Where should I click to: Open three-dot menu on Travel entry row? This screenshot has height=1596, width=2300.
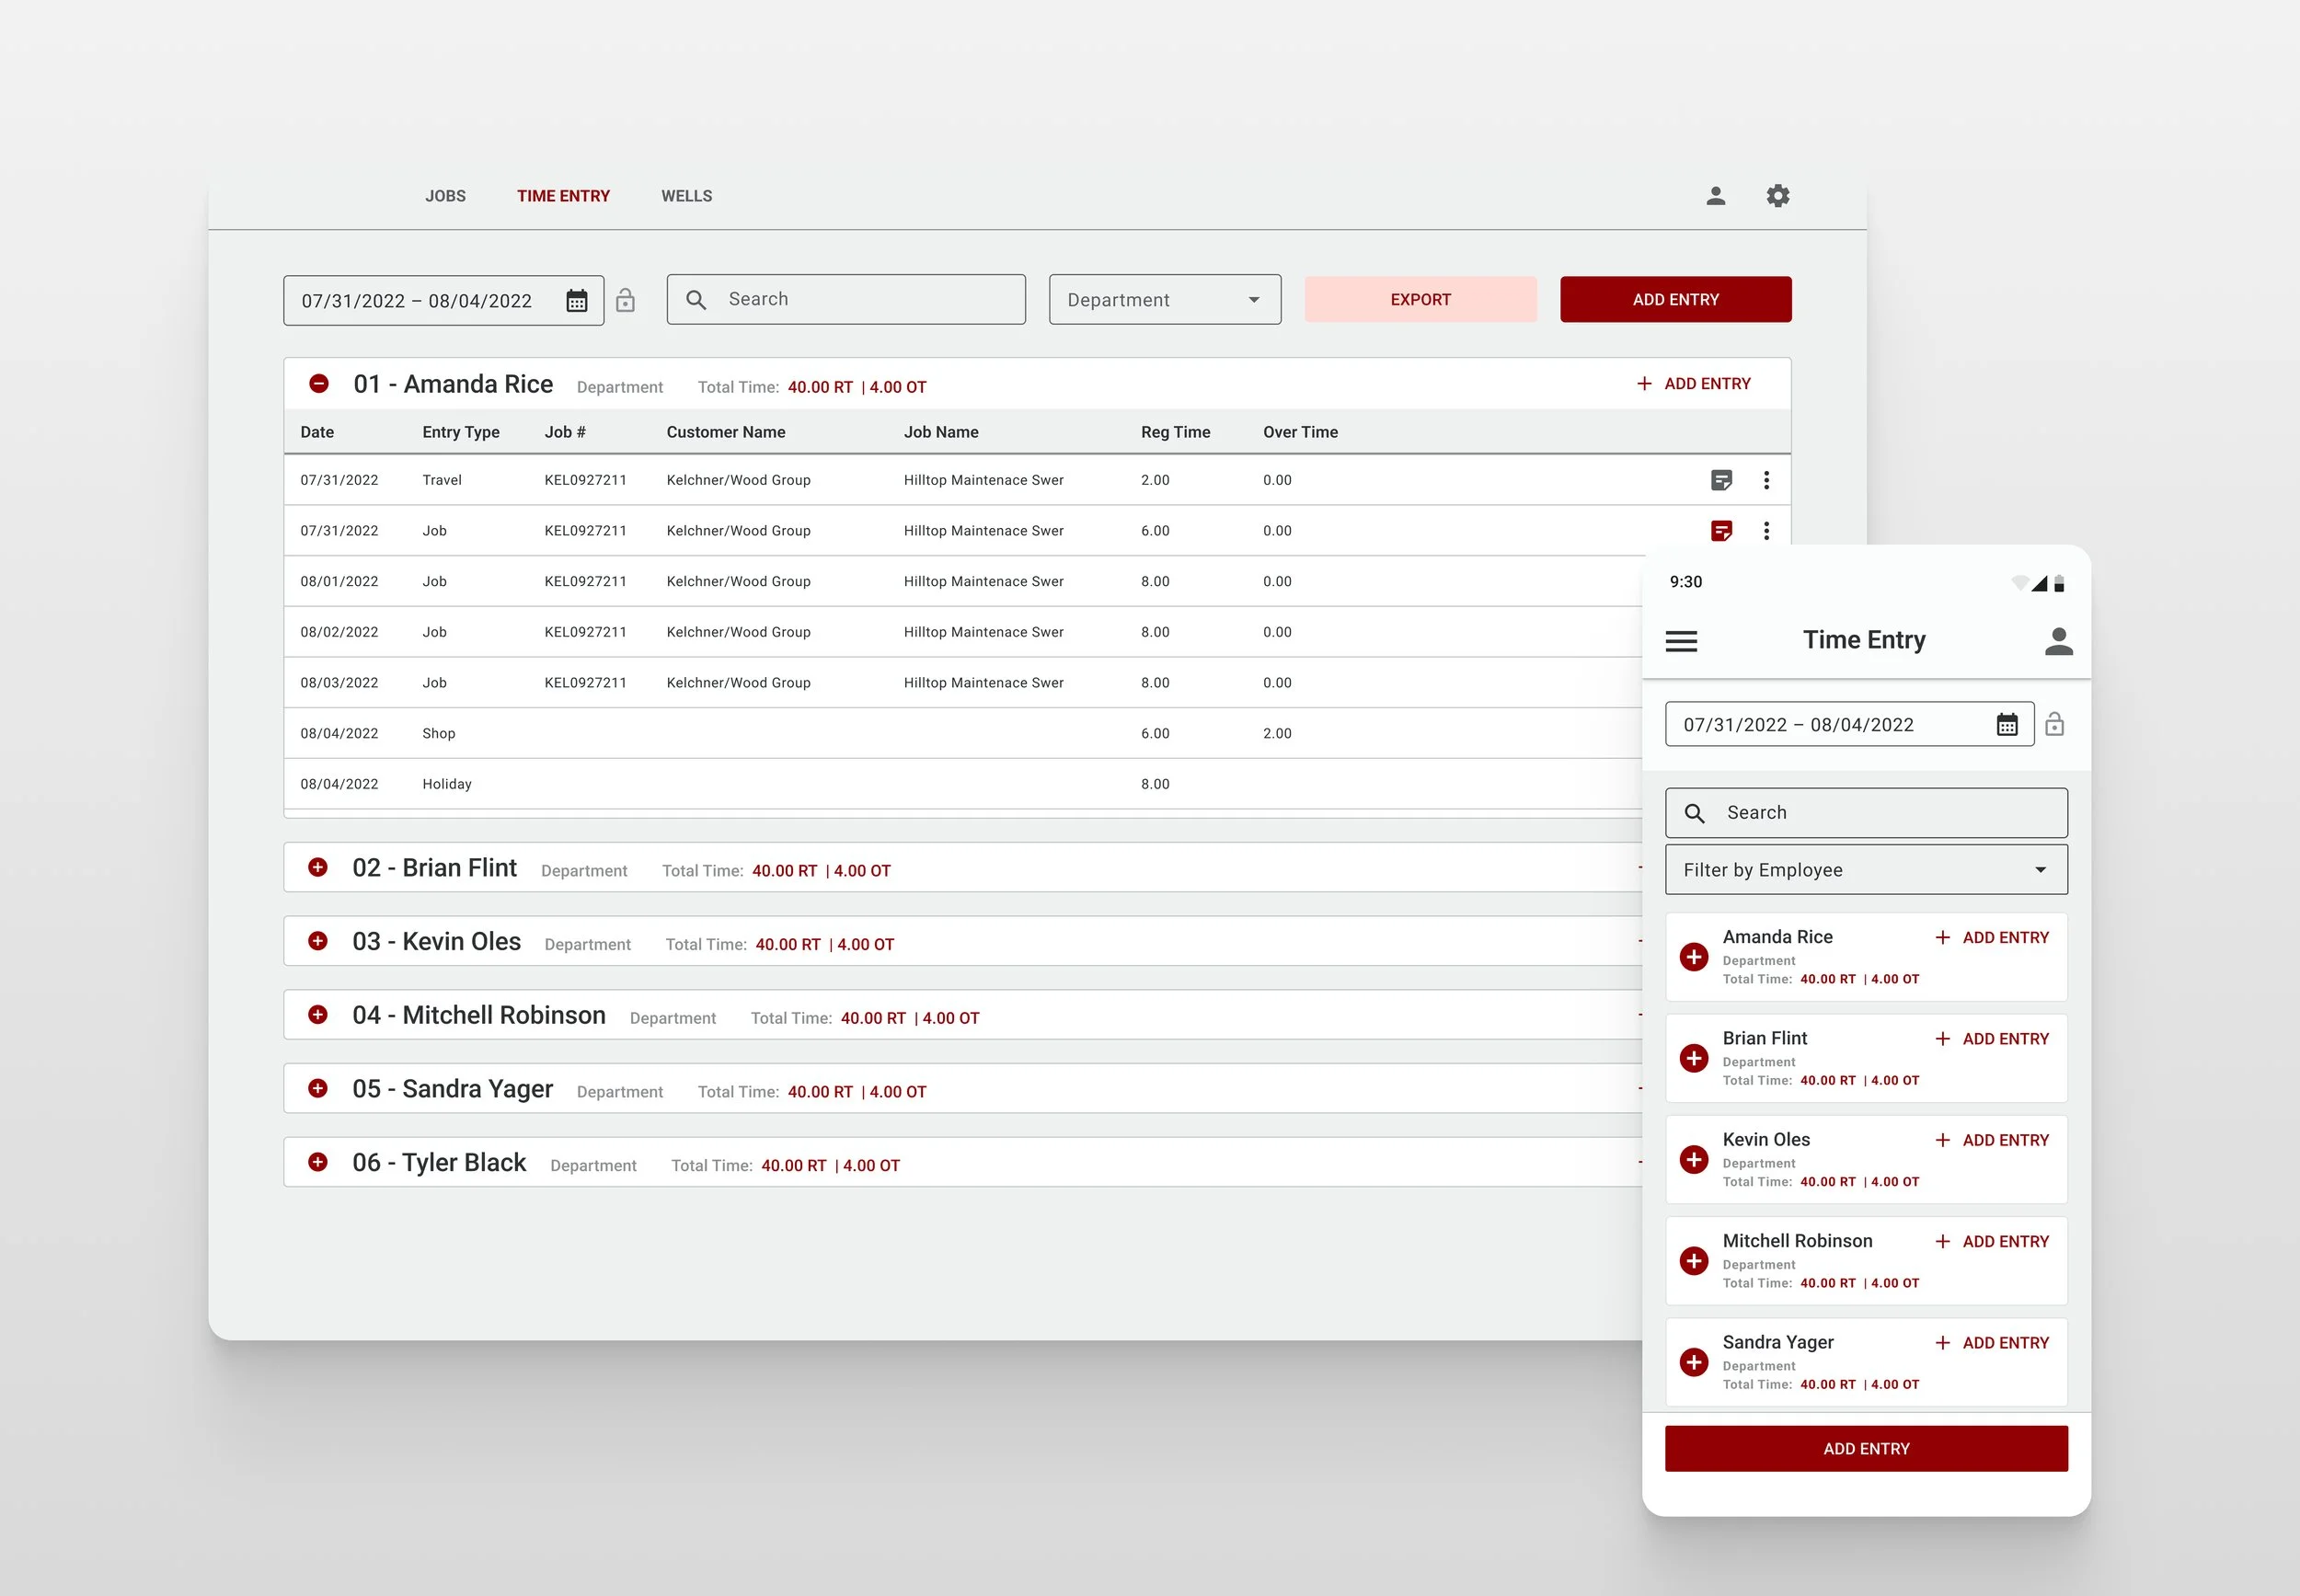[1766, 480]
